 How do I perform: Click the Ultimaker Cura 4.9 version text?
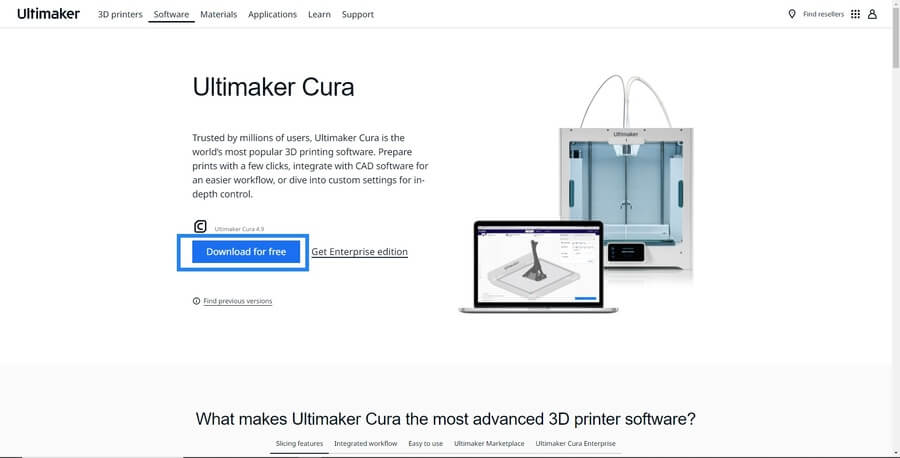tap(239, 229)
